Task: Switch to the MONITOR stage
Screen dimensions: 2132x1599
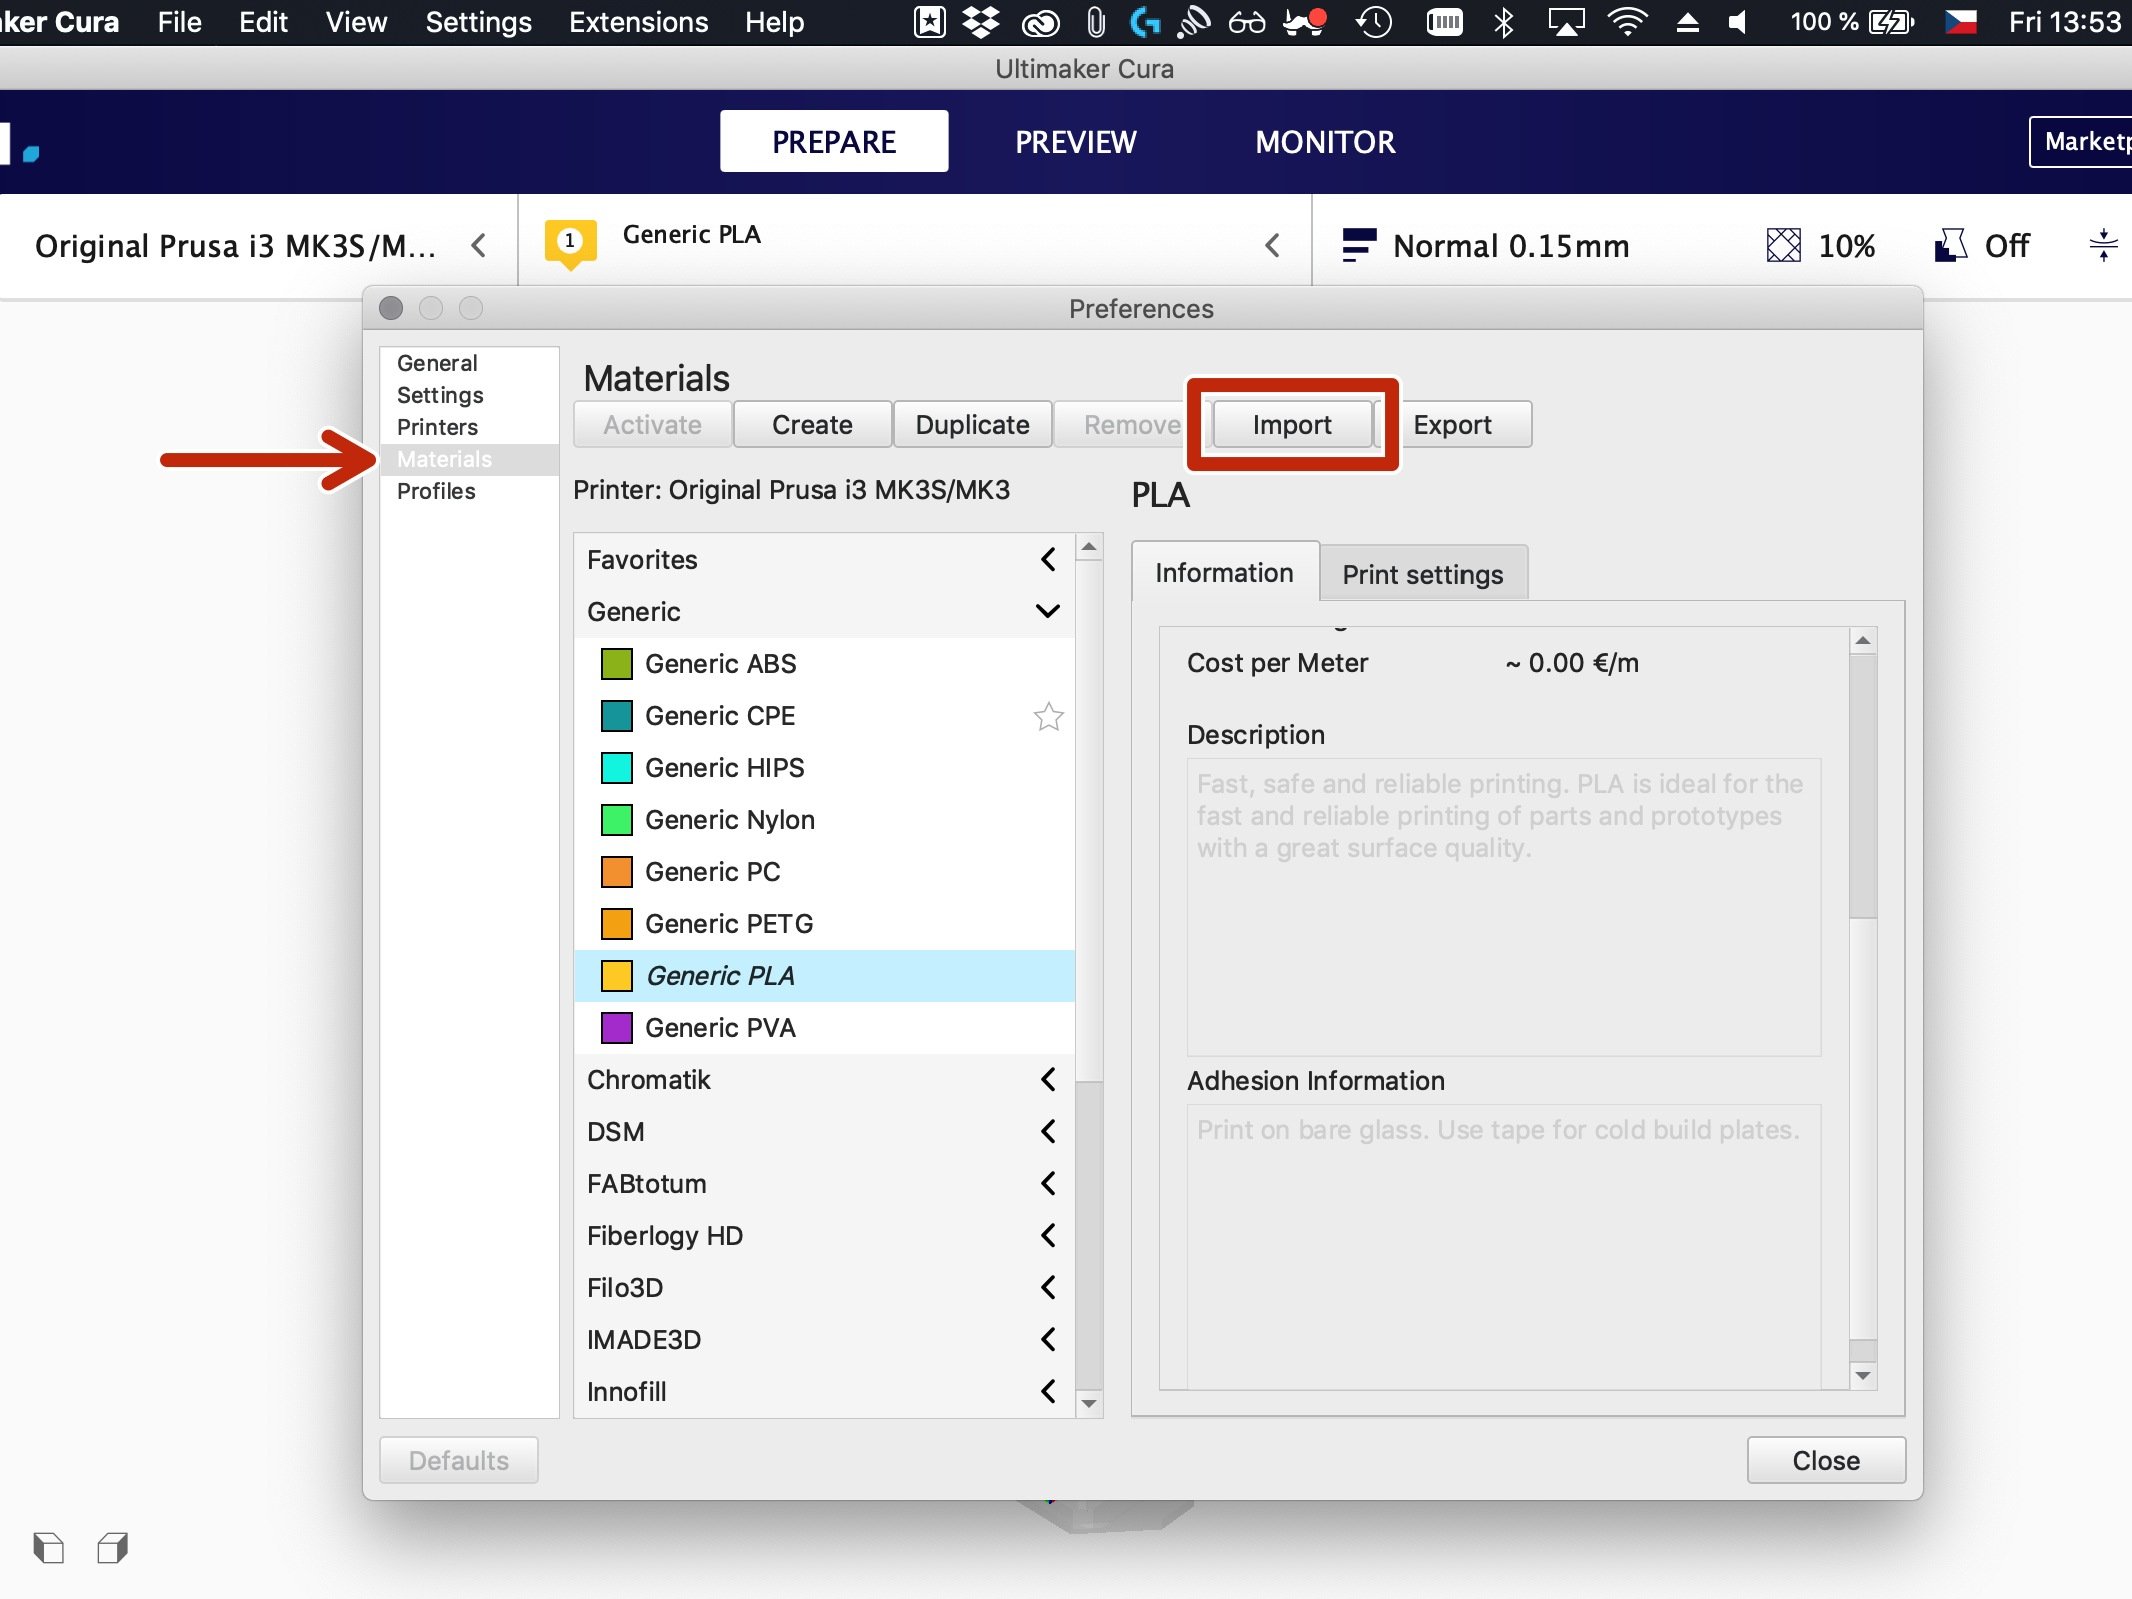Action: point(1325,142)
